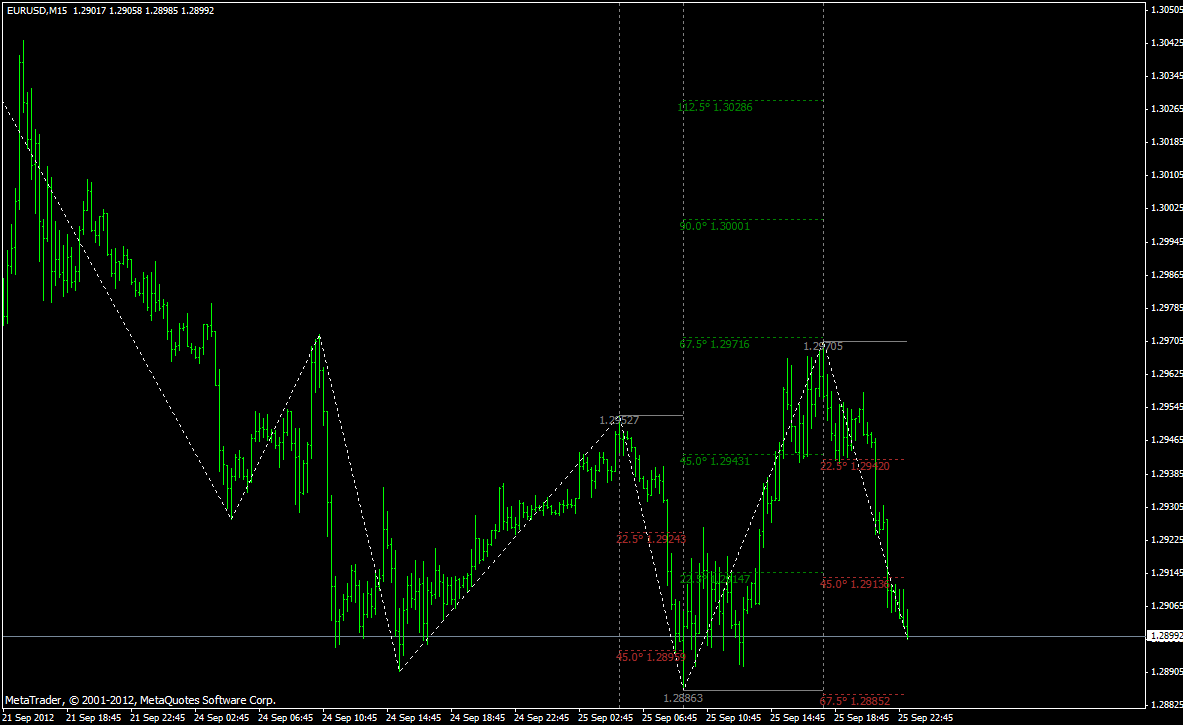This screenshot has width=1183, height=725.
Task: Click price axis value 1.29945
Action: tap(1166, 241)
